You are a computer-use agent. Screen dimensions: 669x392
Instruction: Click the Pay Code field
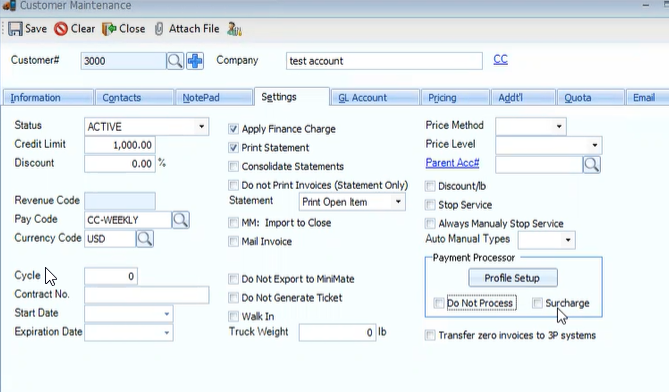[x=128, y=220]
